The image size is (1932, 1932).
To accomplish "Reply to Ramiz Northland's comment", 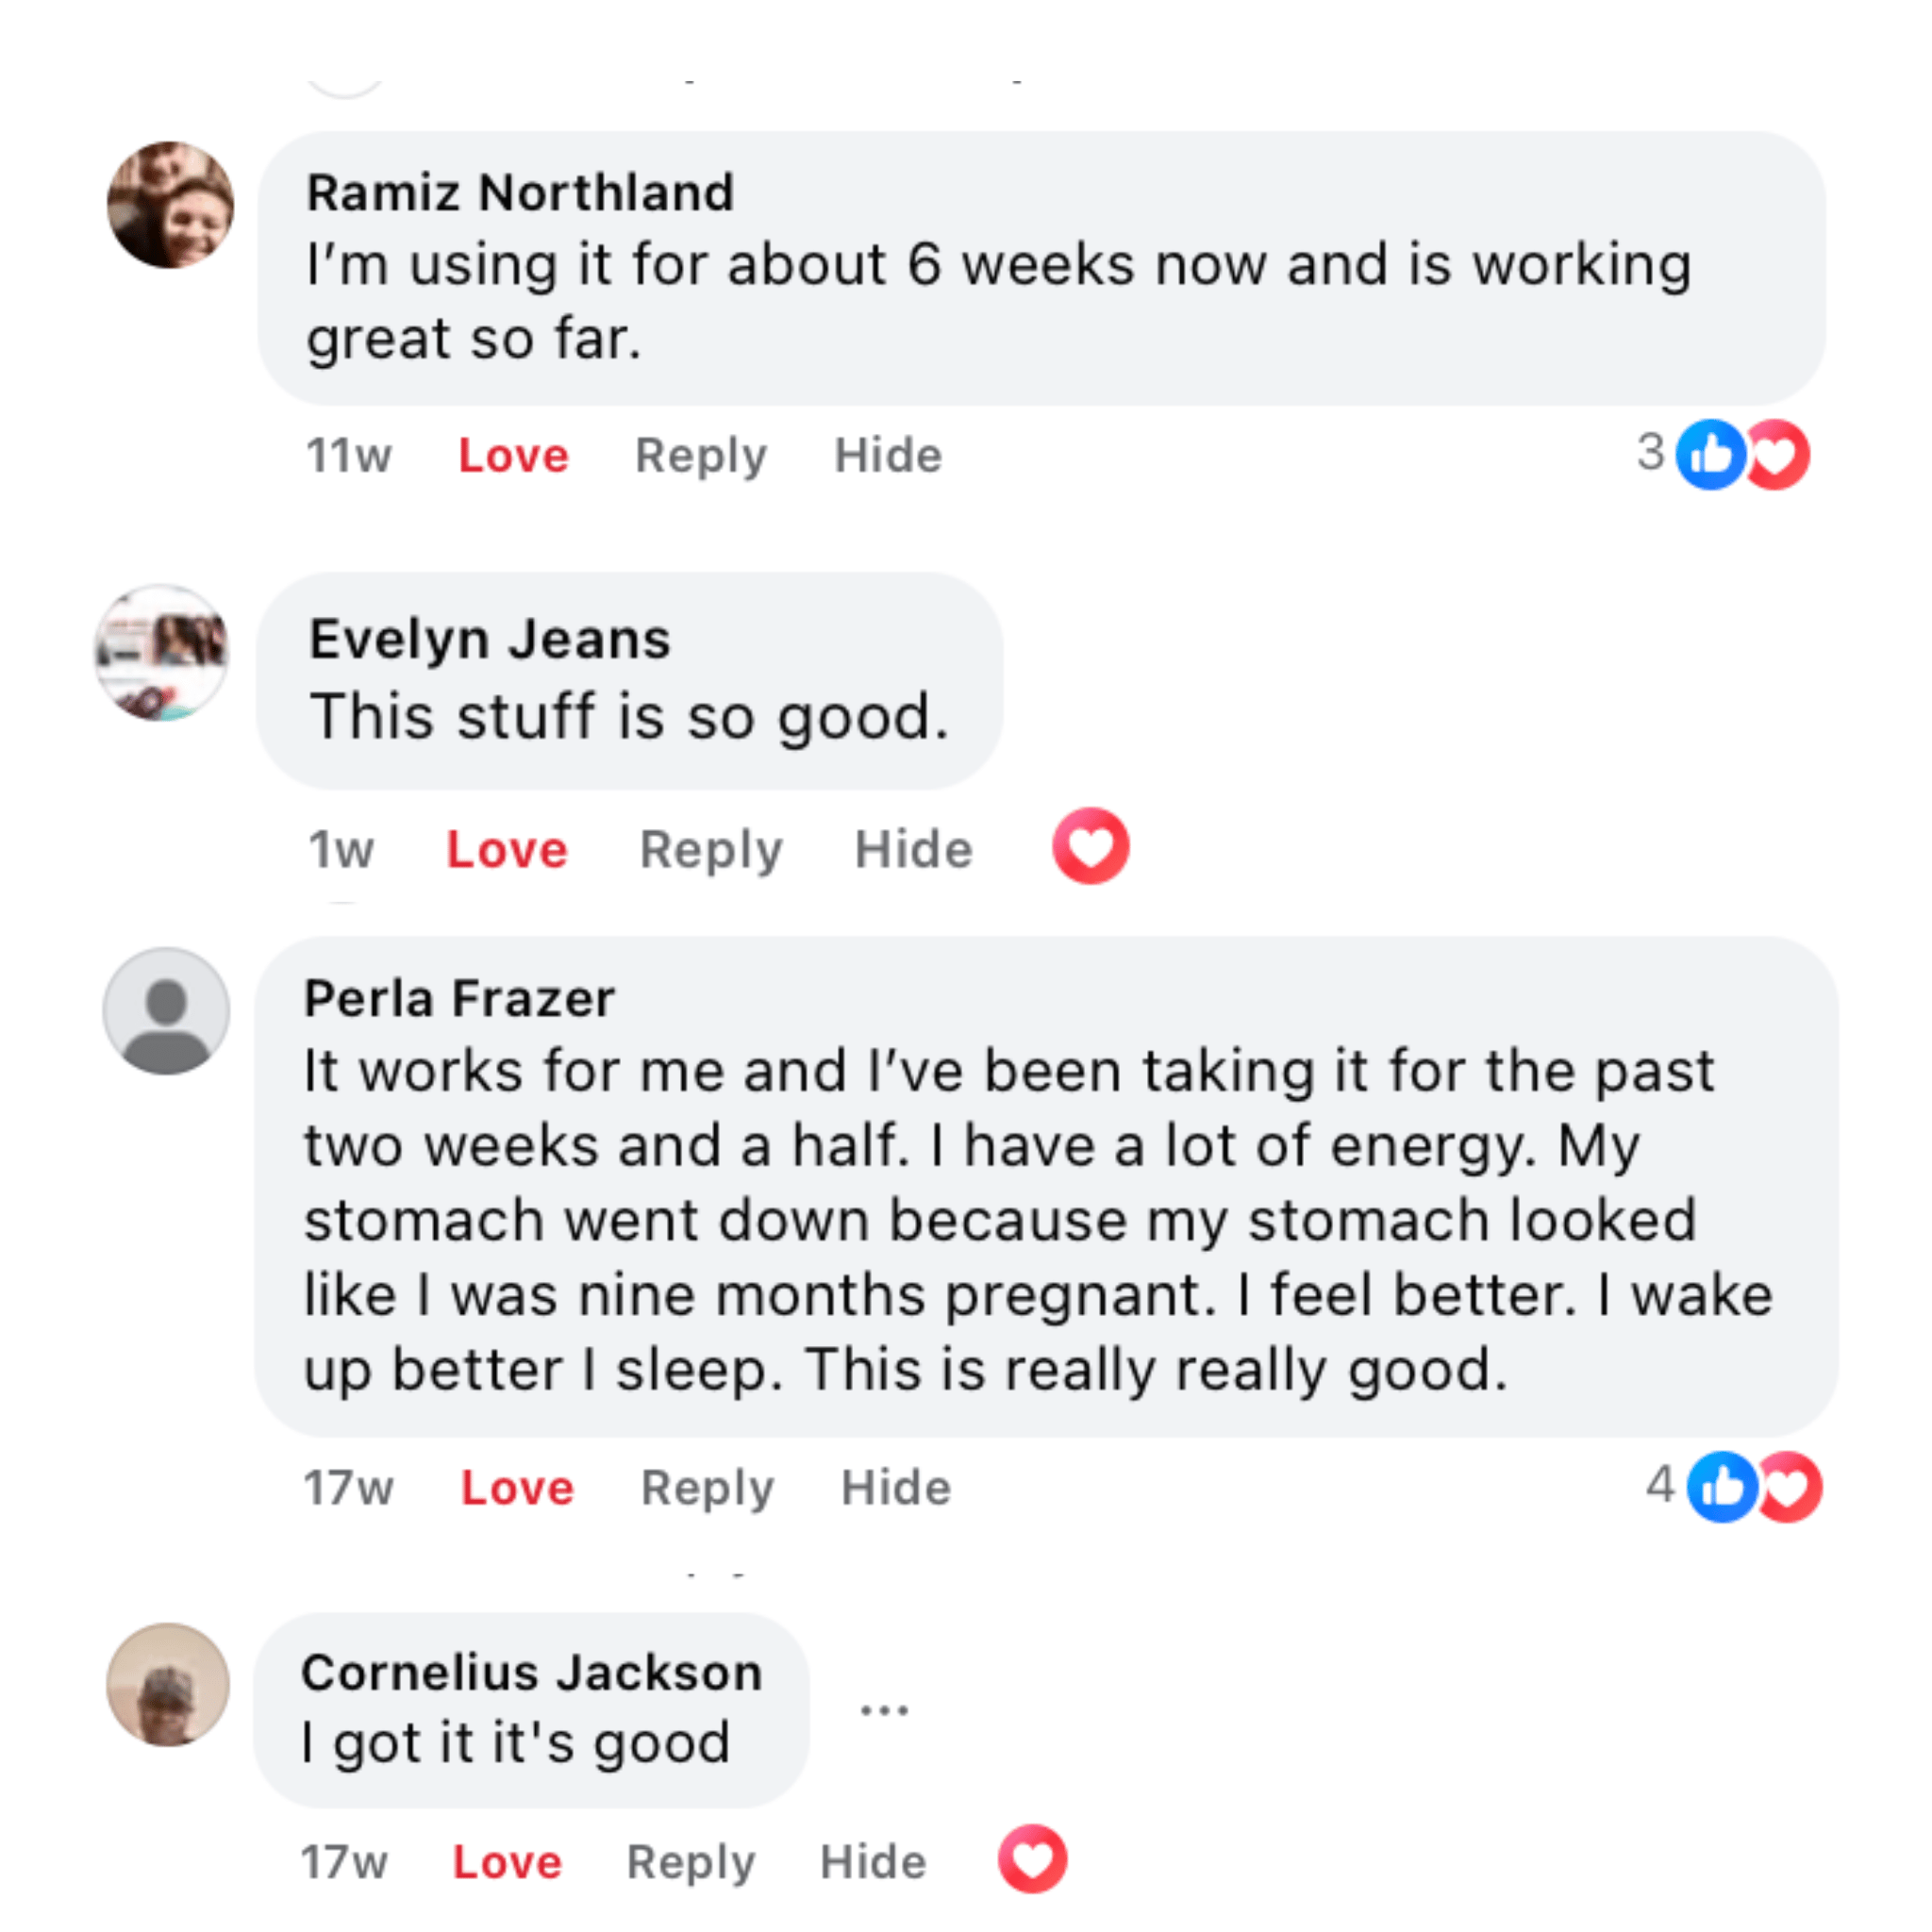I will (x=701, y=456).
